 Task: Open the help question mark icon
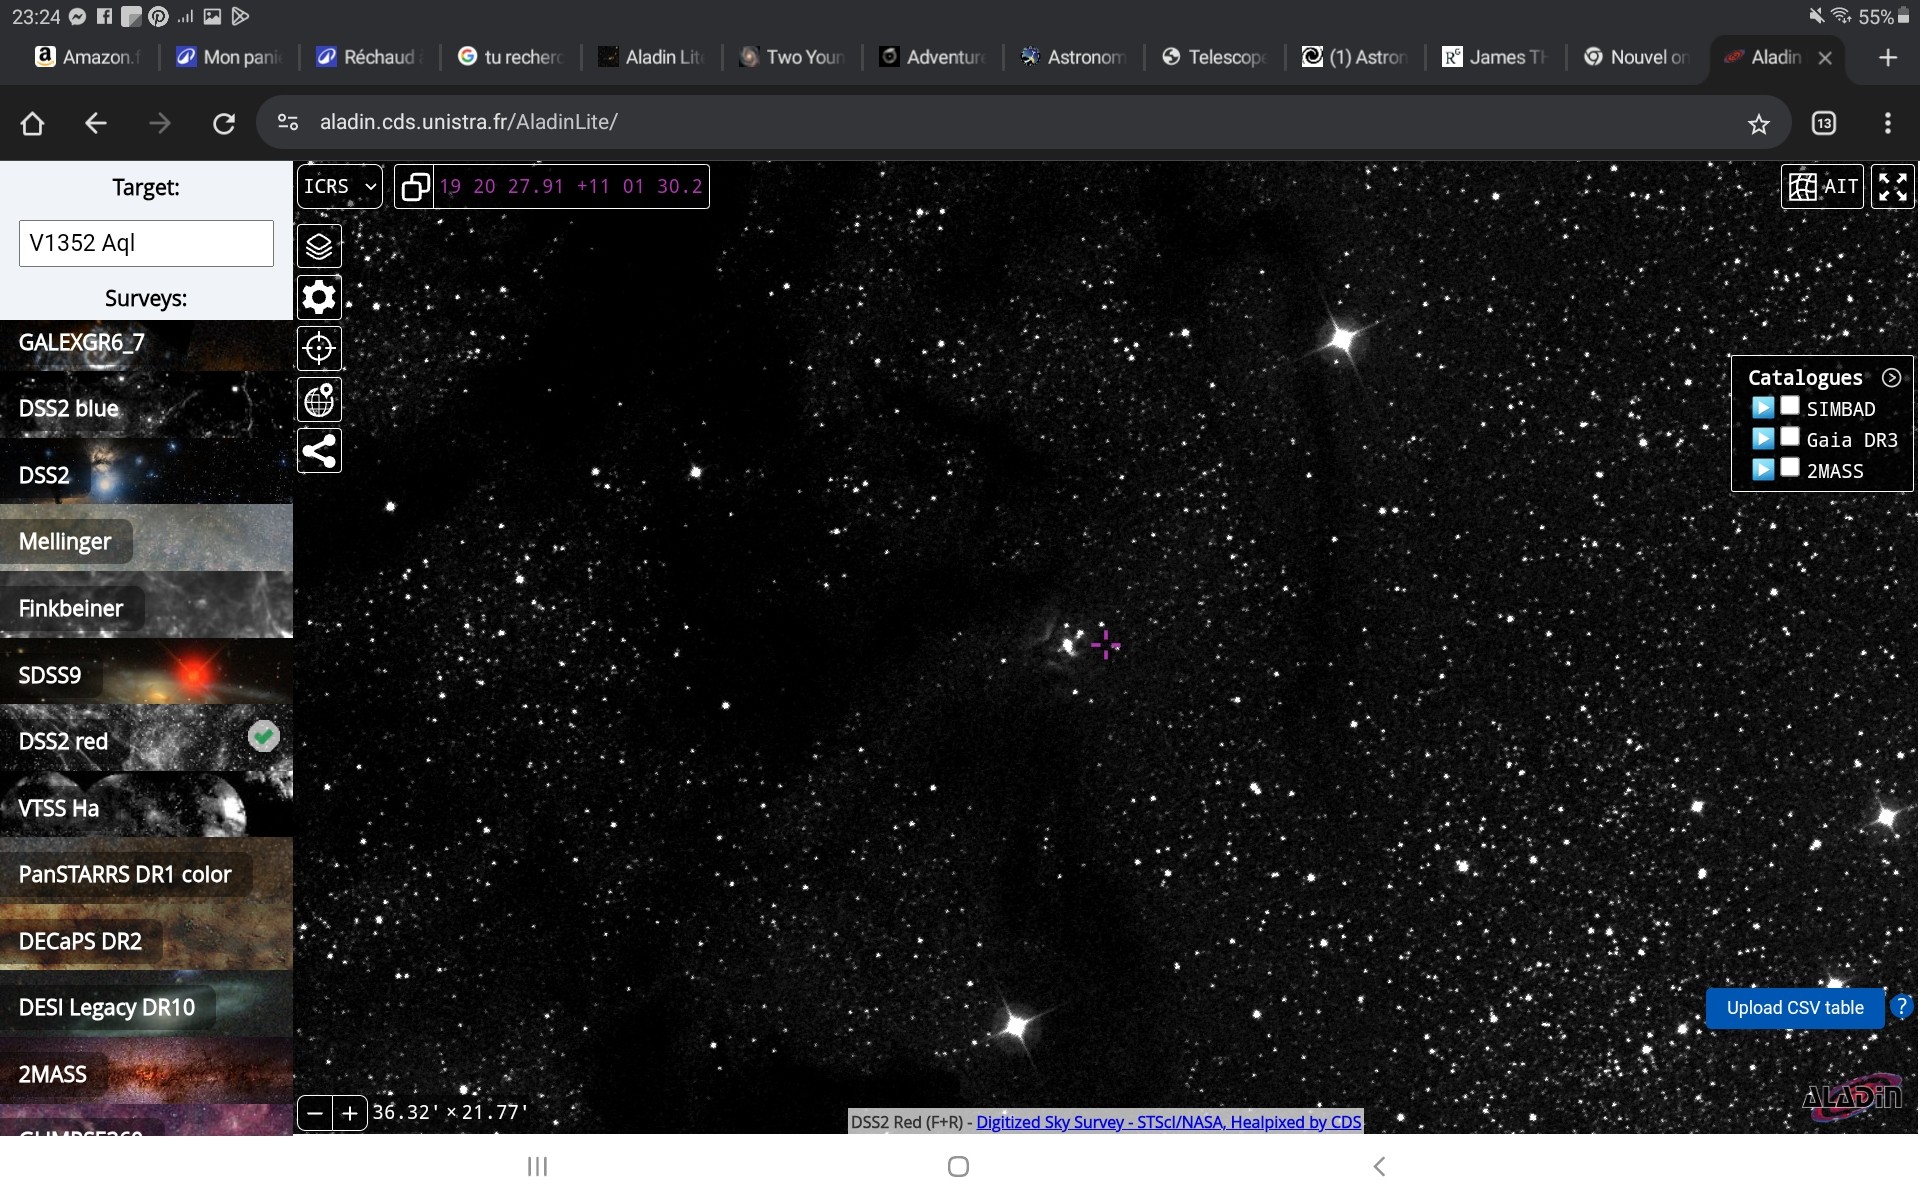coord(1902,1007)
